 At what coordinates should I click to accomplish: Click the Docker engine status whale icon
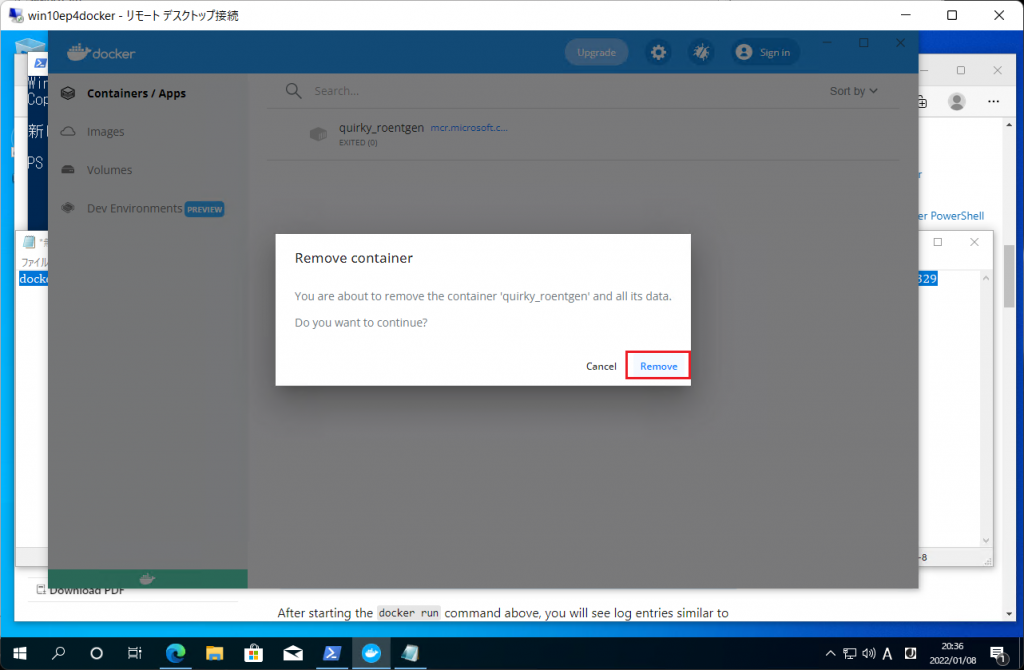(148, 579)
